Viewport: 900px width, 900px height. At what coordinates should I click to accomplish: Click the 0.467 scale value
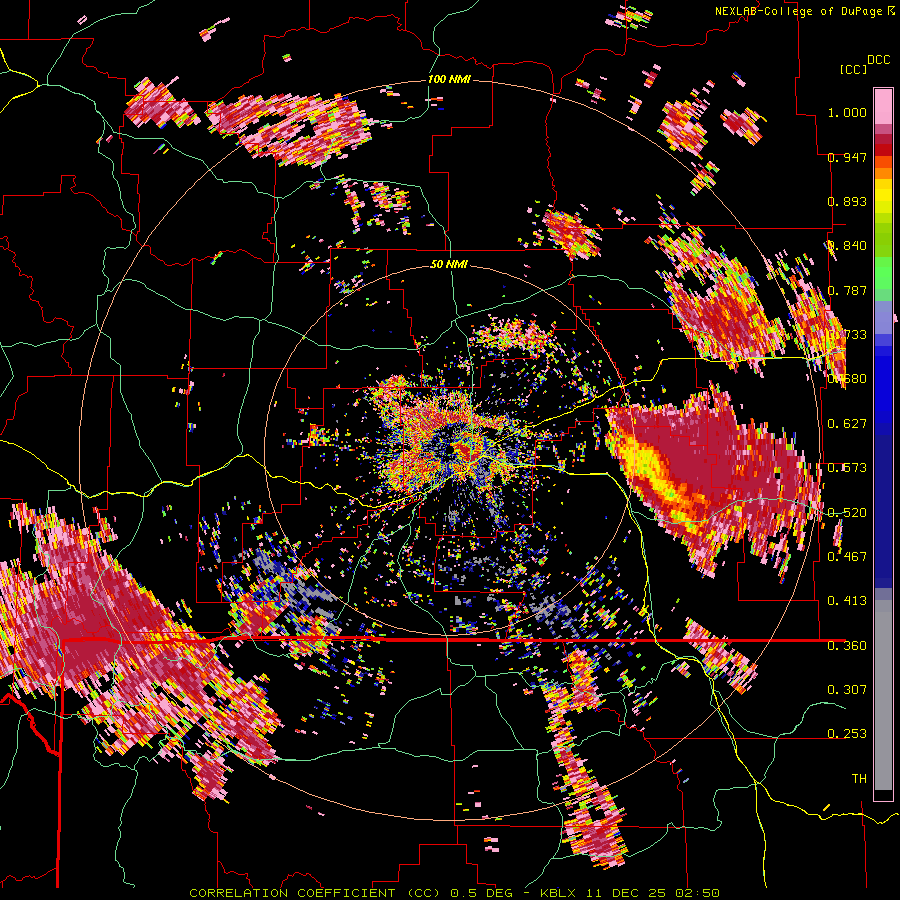(x=847, y=557)
